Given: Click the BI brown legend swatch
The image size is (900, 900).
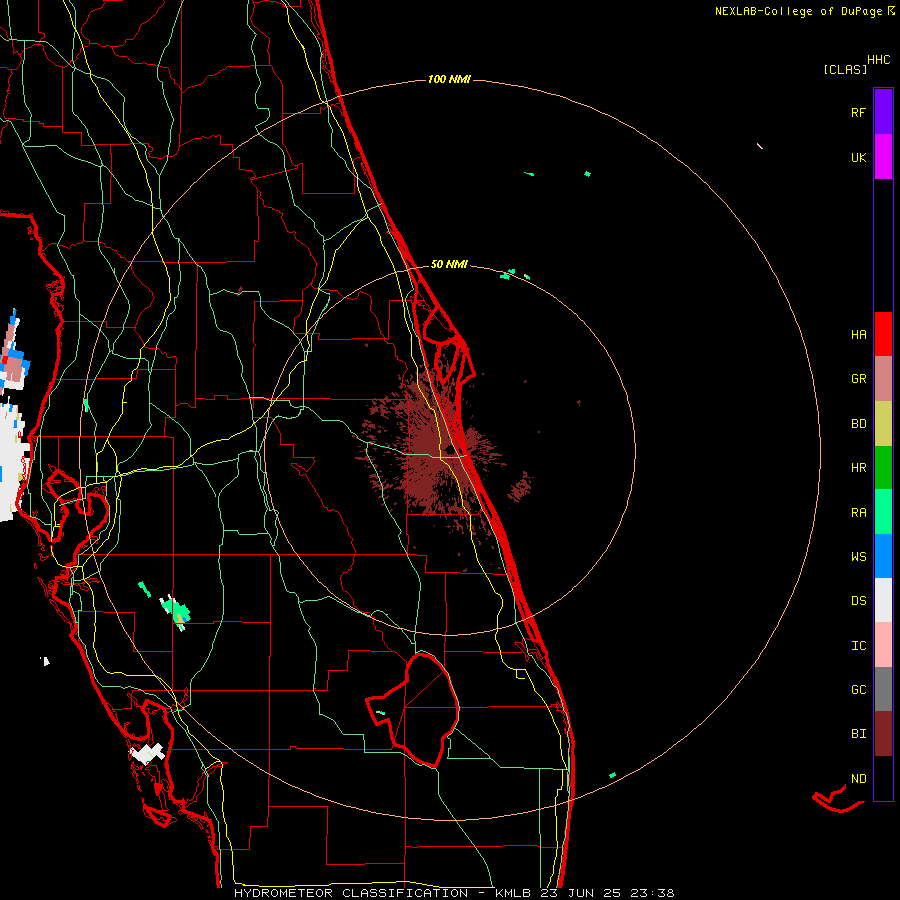Looking at the screenshot, I should [883, 734].
